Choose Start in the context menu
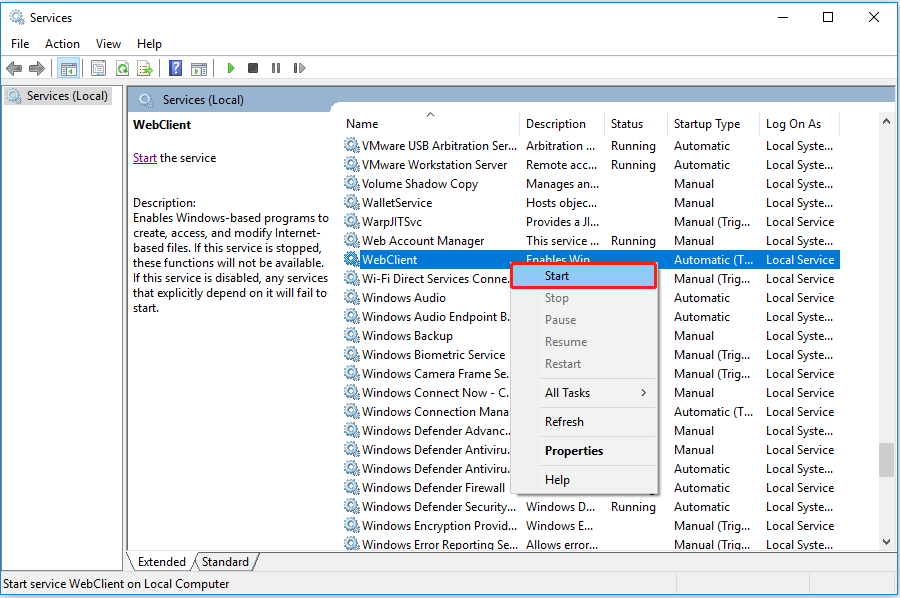Screen dimensions: 900x598 [583, 276]
